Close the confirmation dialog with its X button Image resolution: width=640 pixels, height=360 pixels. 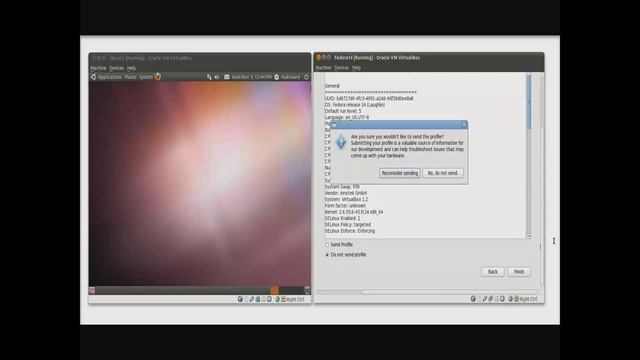pos(464,125)
